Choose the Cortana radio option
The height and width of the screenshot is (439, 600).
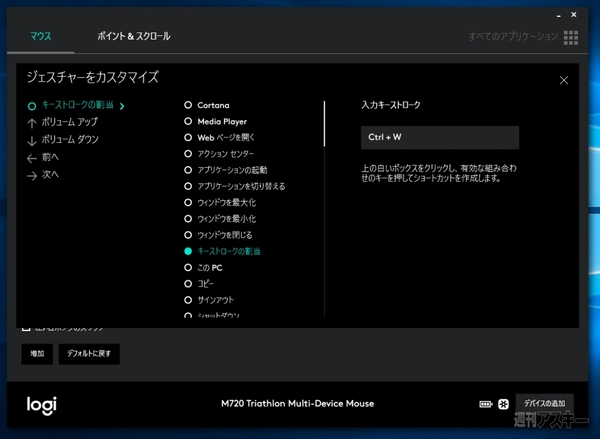[x=207, y=105]
